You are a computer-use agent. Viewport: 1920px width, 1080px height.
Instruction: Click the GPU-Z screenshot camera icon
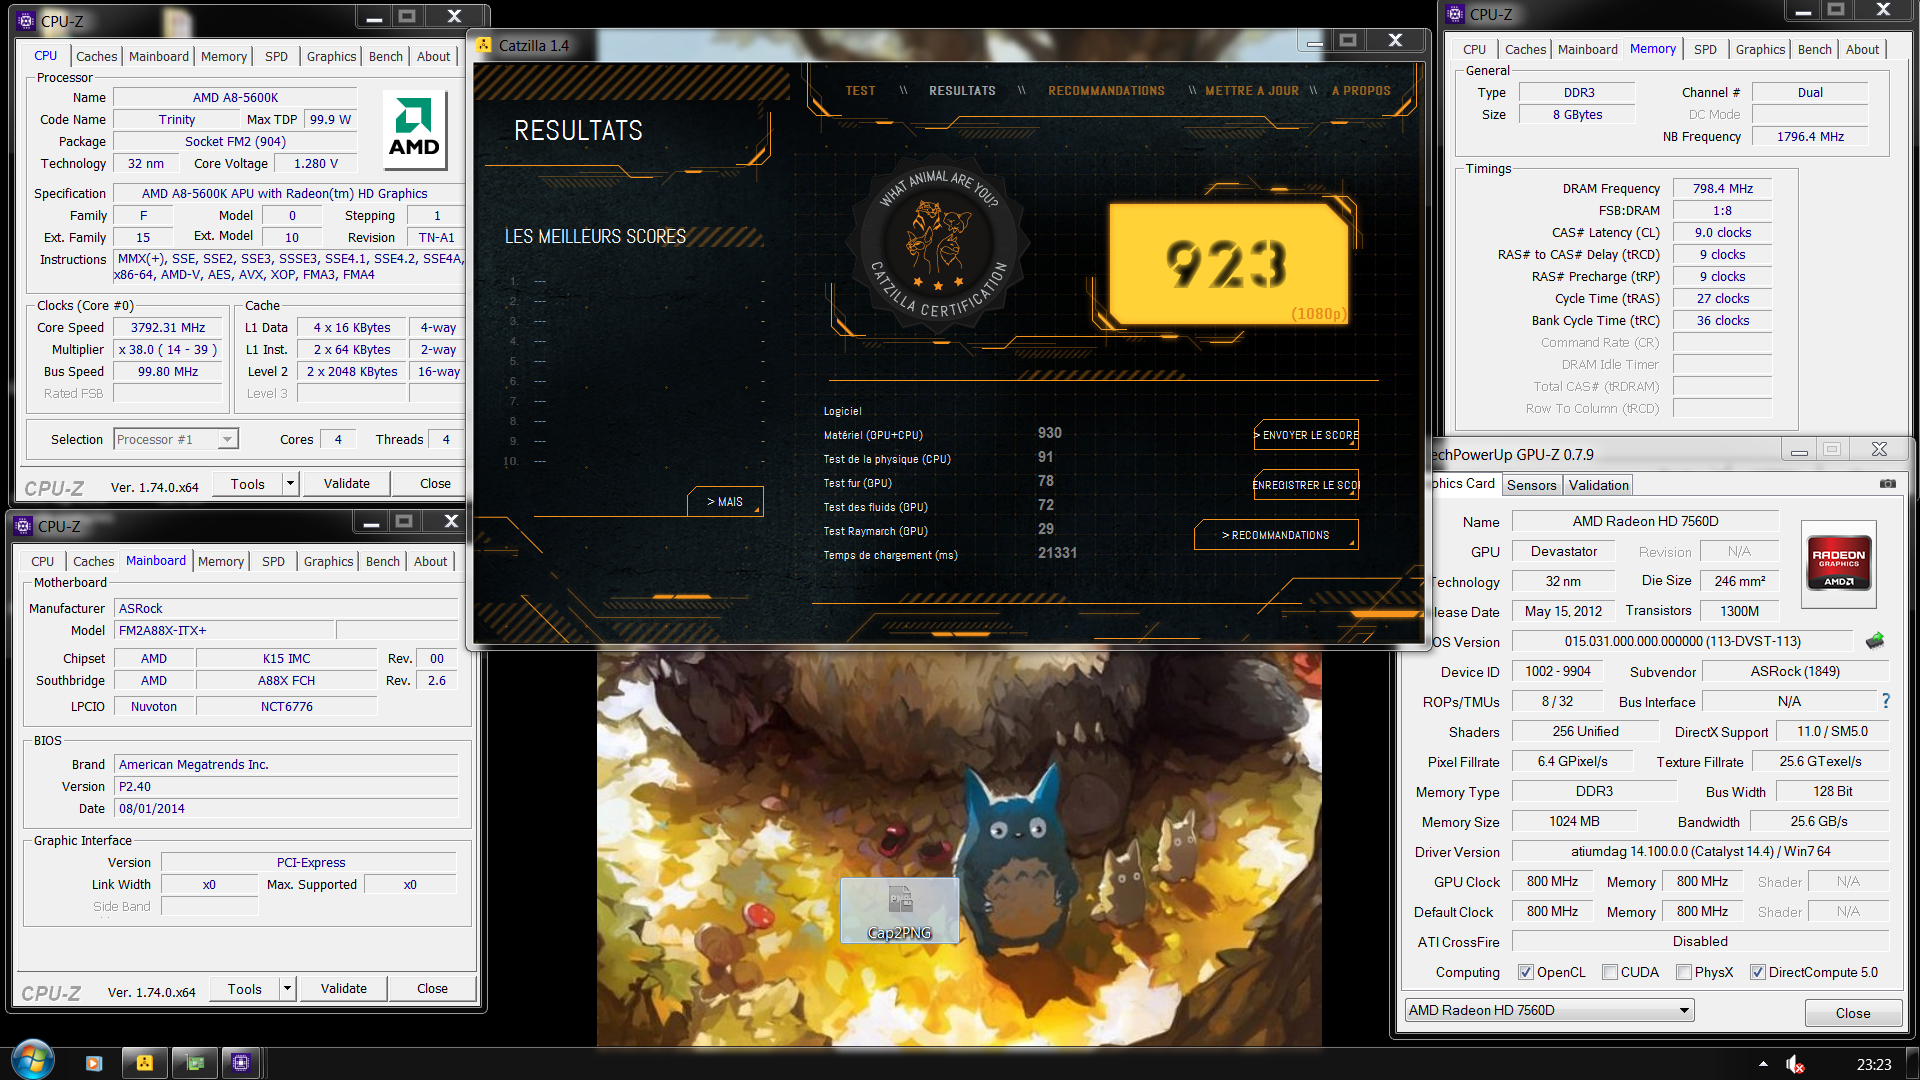pos(1887,484)
